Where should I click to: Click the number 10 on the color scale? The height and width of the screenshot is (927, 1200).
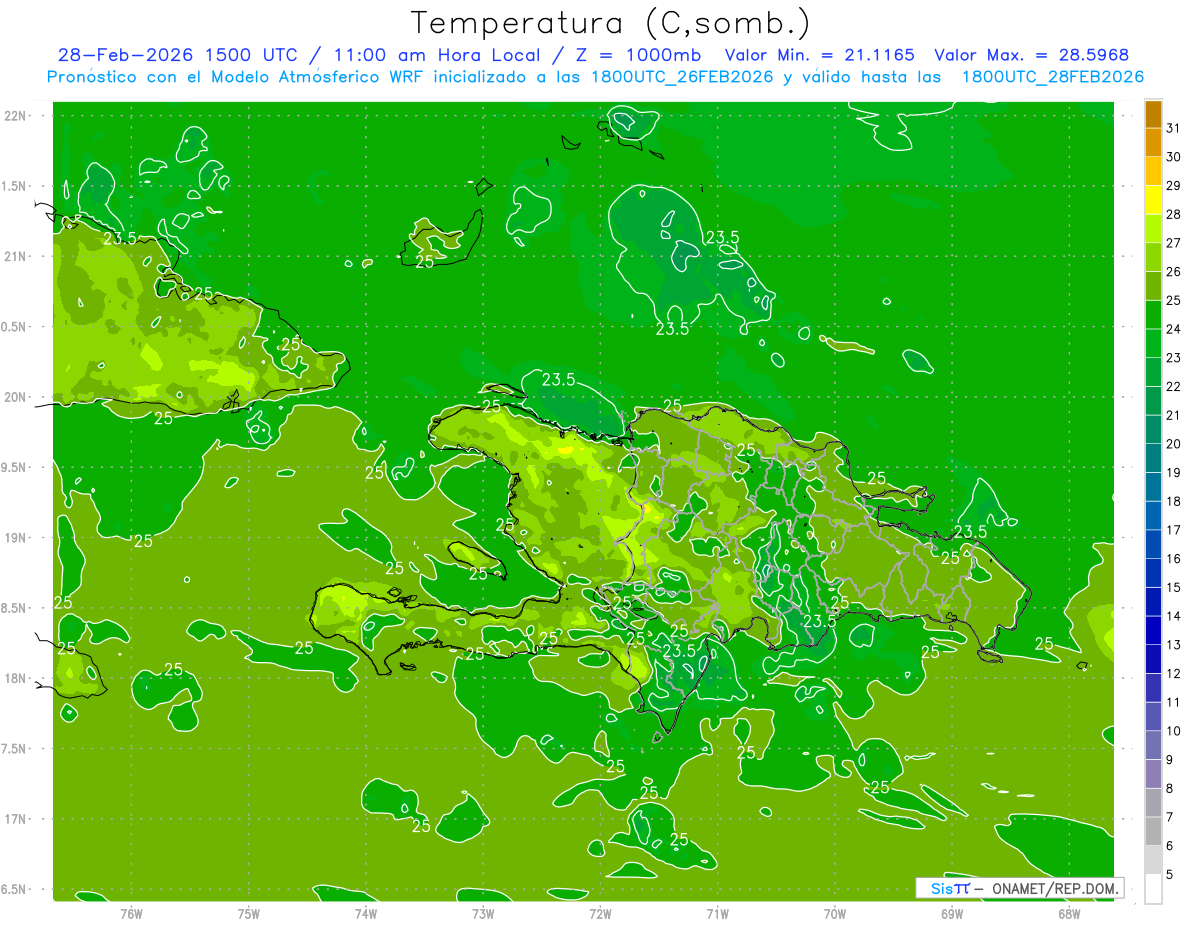point(1174,731)
